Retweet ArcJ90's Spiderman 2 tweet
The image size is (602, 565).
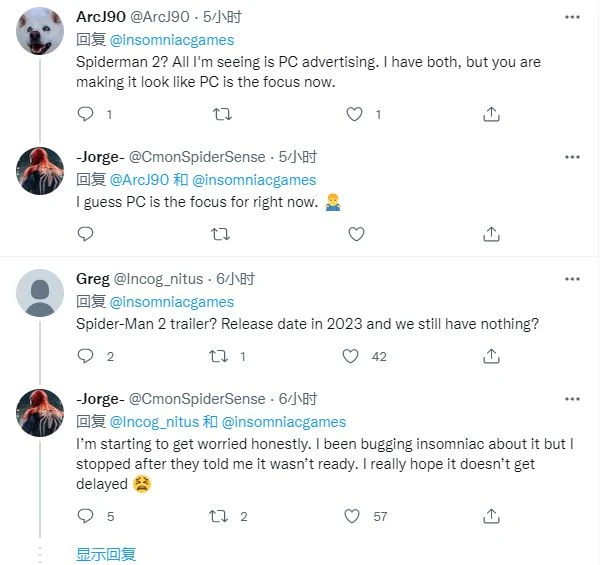[221, 115]
